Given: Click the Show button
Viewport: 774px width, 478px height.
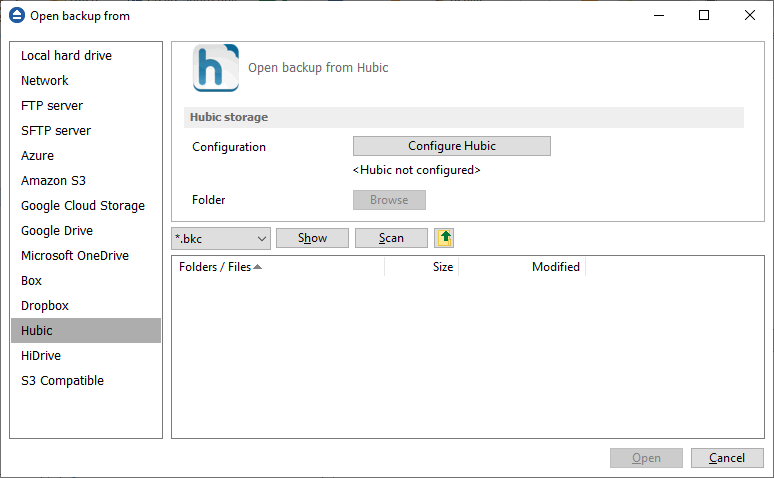Looking at the screenshot, I should pyautogui.click(x=312, y=238).
